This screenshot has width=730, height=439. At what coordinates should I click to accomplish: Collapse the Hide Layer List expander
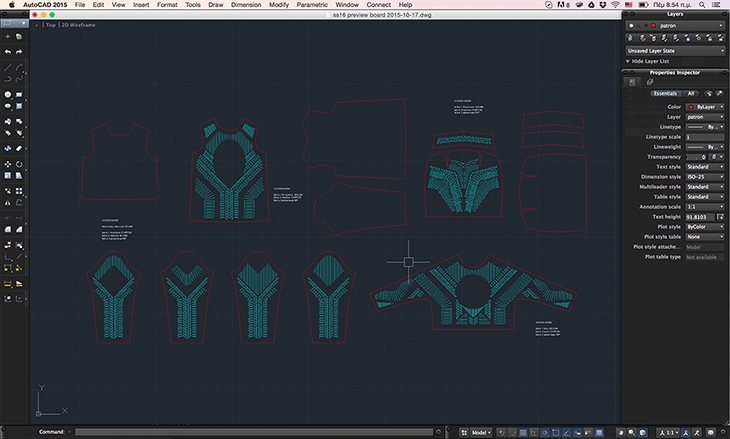647,61
